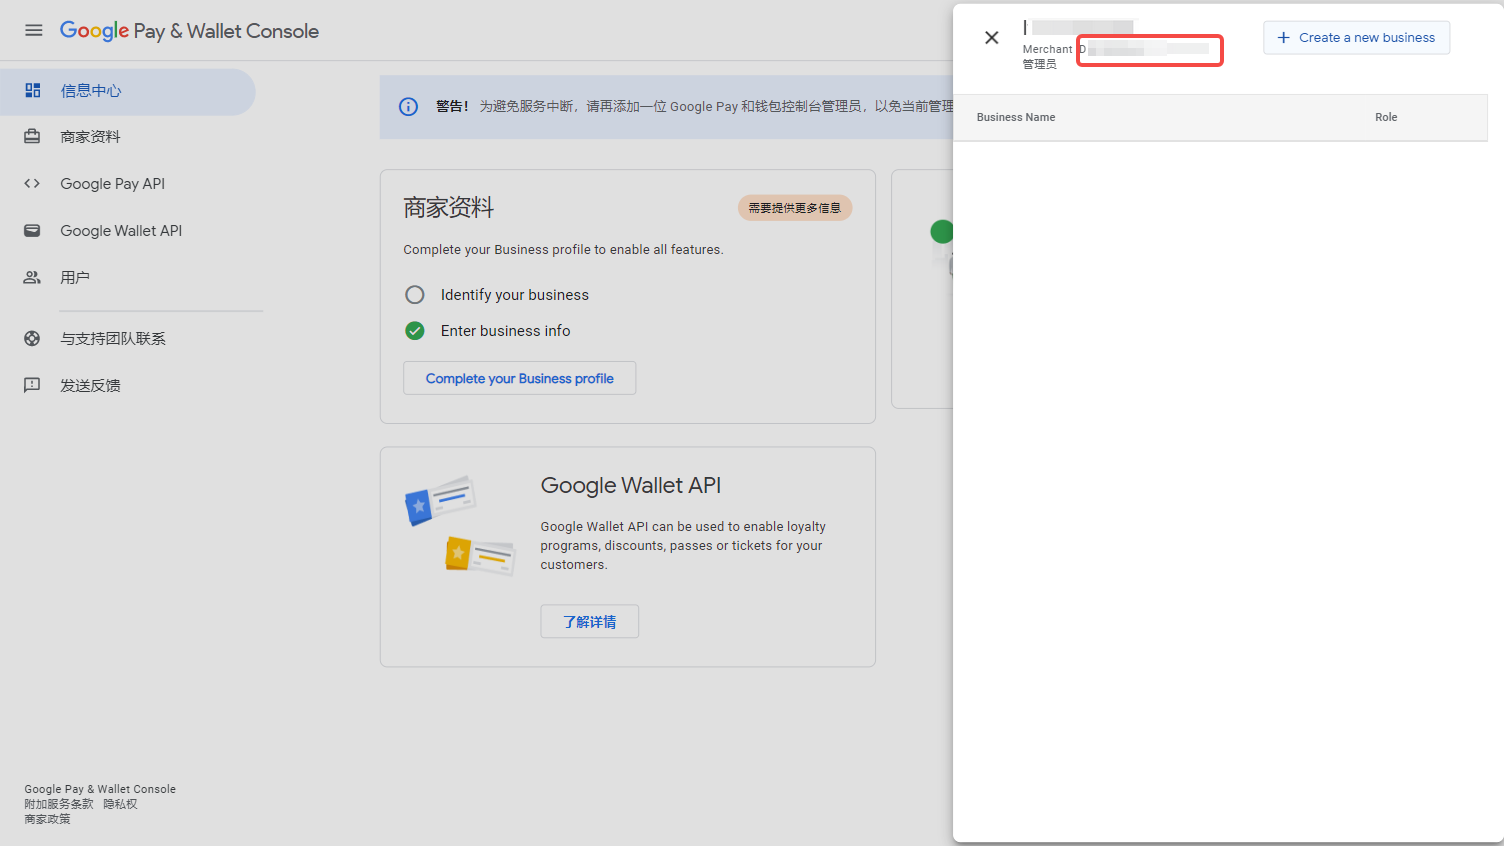Click the Role column header
Viewport: 1504px width, 846px height.
click(x=1386, y=117)
